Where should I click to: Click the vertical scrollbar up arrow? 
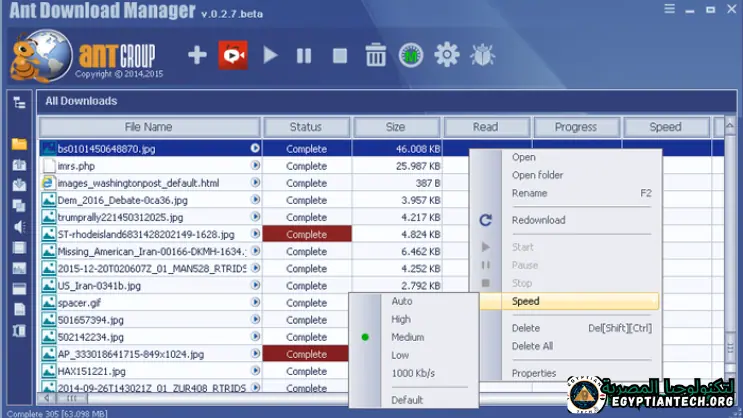730,126
